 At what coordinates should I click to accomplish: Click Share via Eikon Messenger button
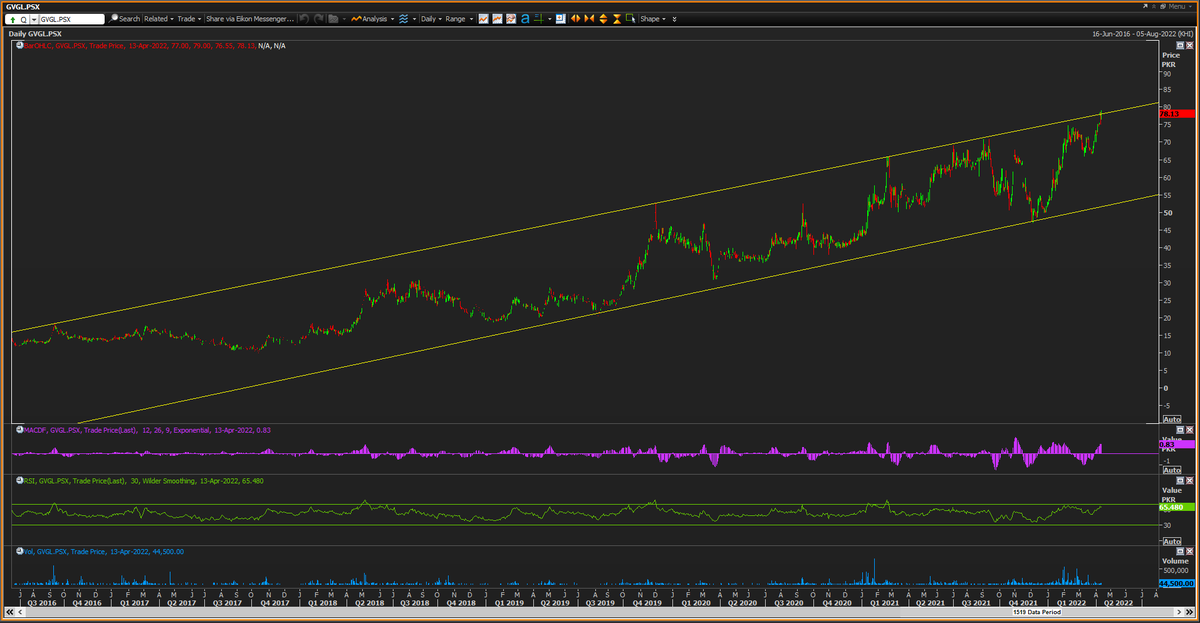(x=250, y=19)
